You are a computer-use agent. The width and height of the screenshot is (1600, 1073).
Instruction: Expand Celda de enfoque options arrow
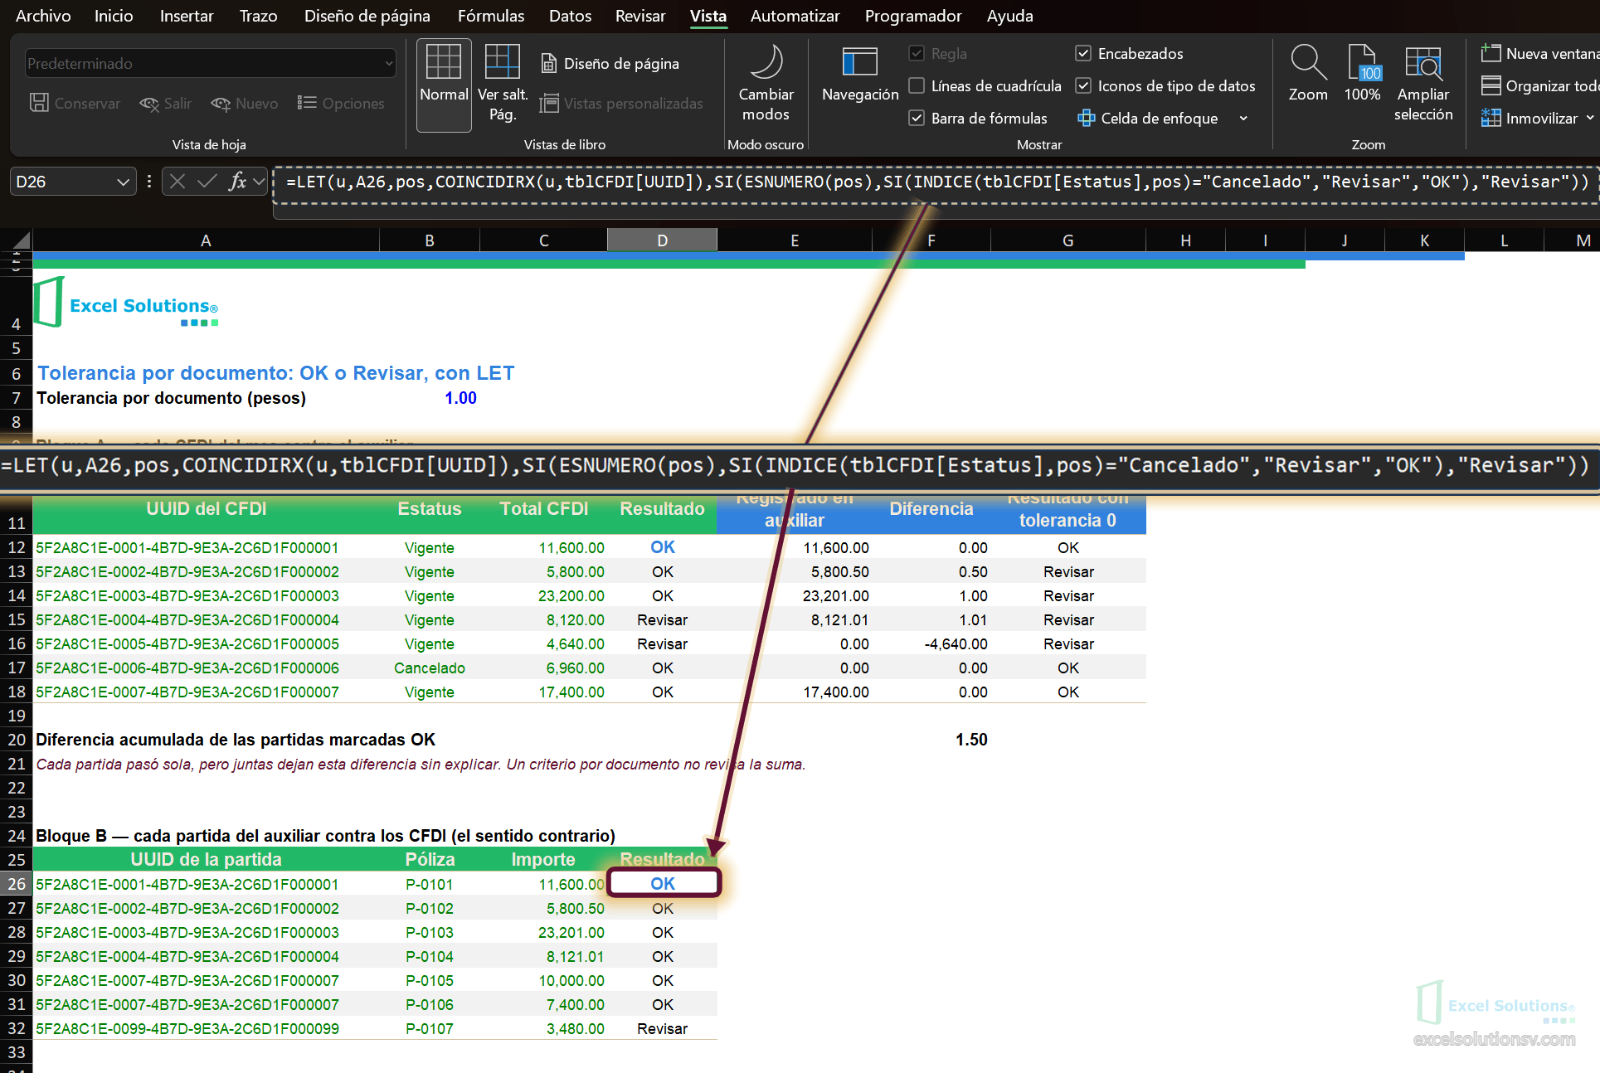tap(1243, 118)
